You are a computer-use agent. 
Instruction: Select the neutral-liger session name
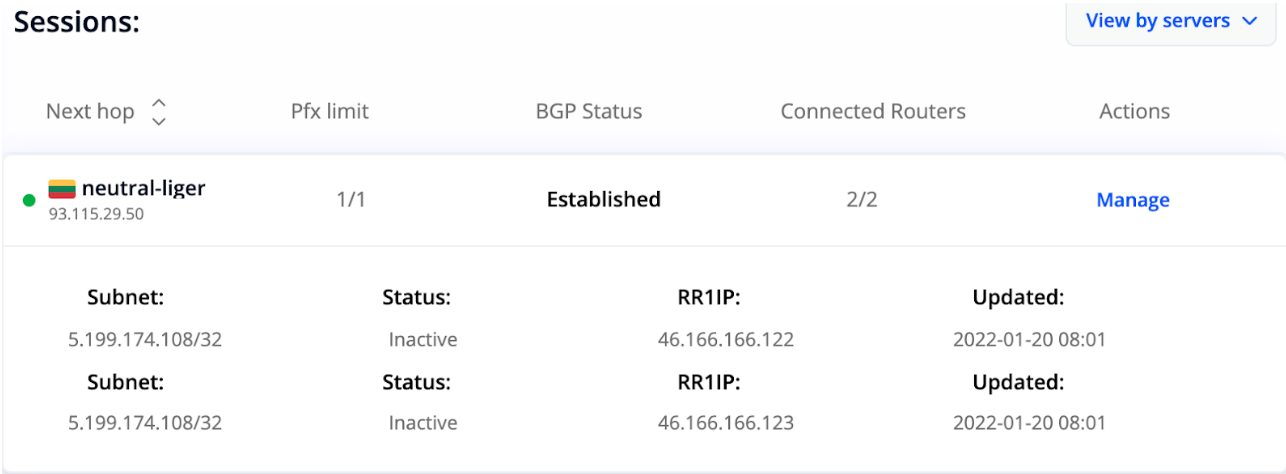coord(143,188)
